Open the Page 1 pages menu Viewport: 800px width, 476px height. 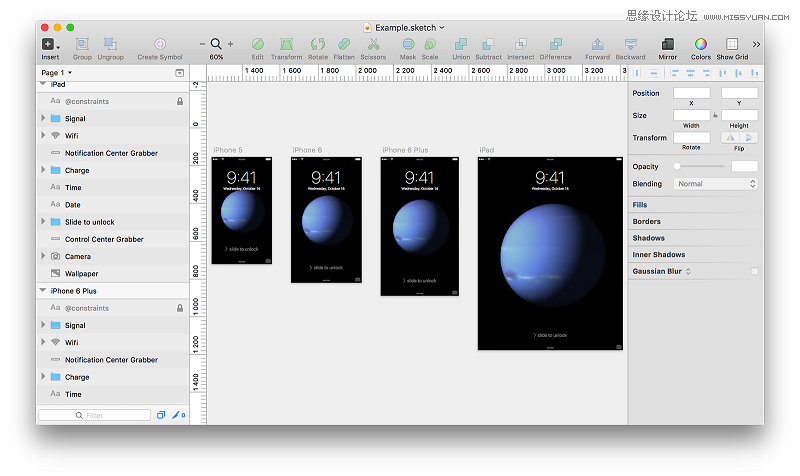55,73
